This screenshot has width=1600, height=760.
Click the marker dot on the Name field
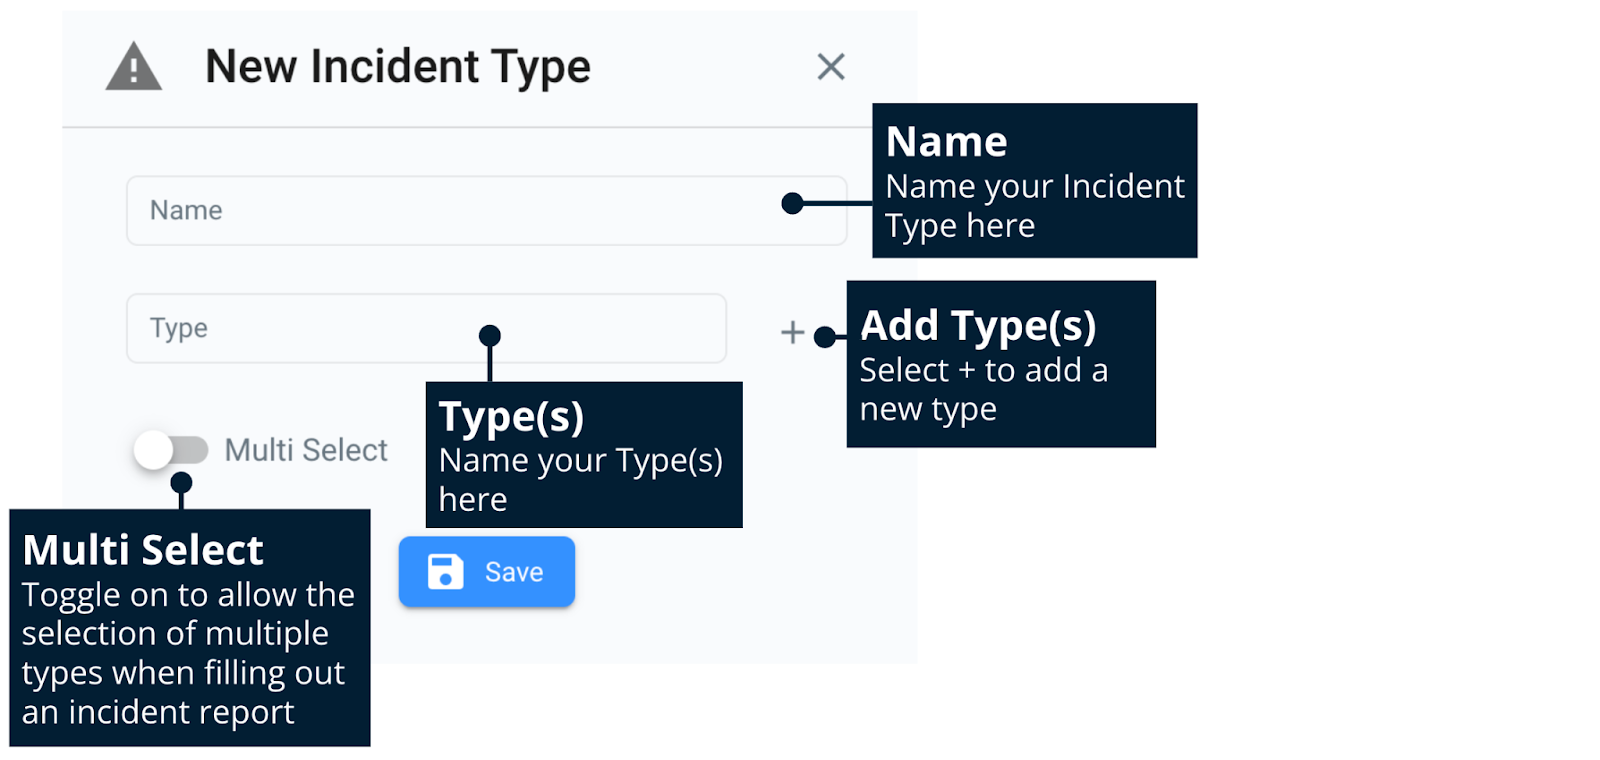click(792, 204)
